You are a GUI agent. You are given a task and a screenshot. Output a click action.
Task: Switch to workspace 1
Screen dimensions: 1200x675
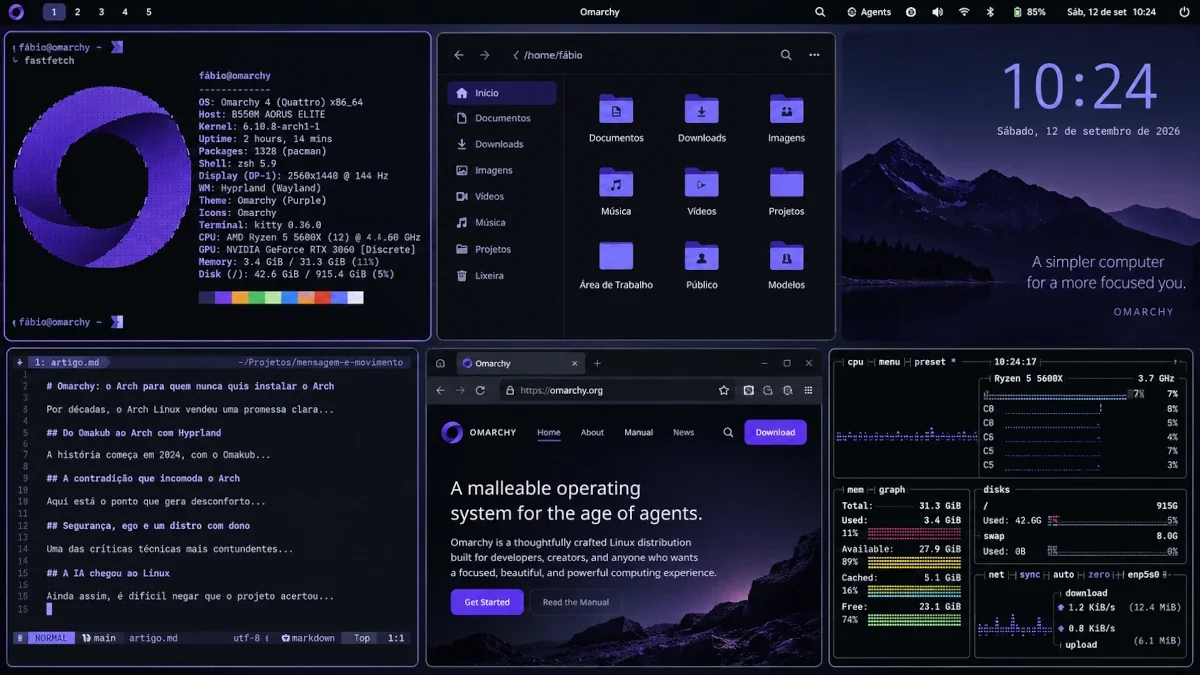(55, 12)
